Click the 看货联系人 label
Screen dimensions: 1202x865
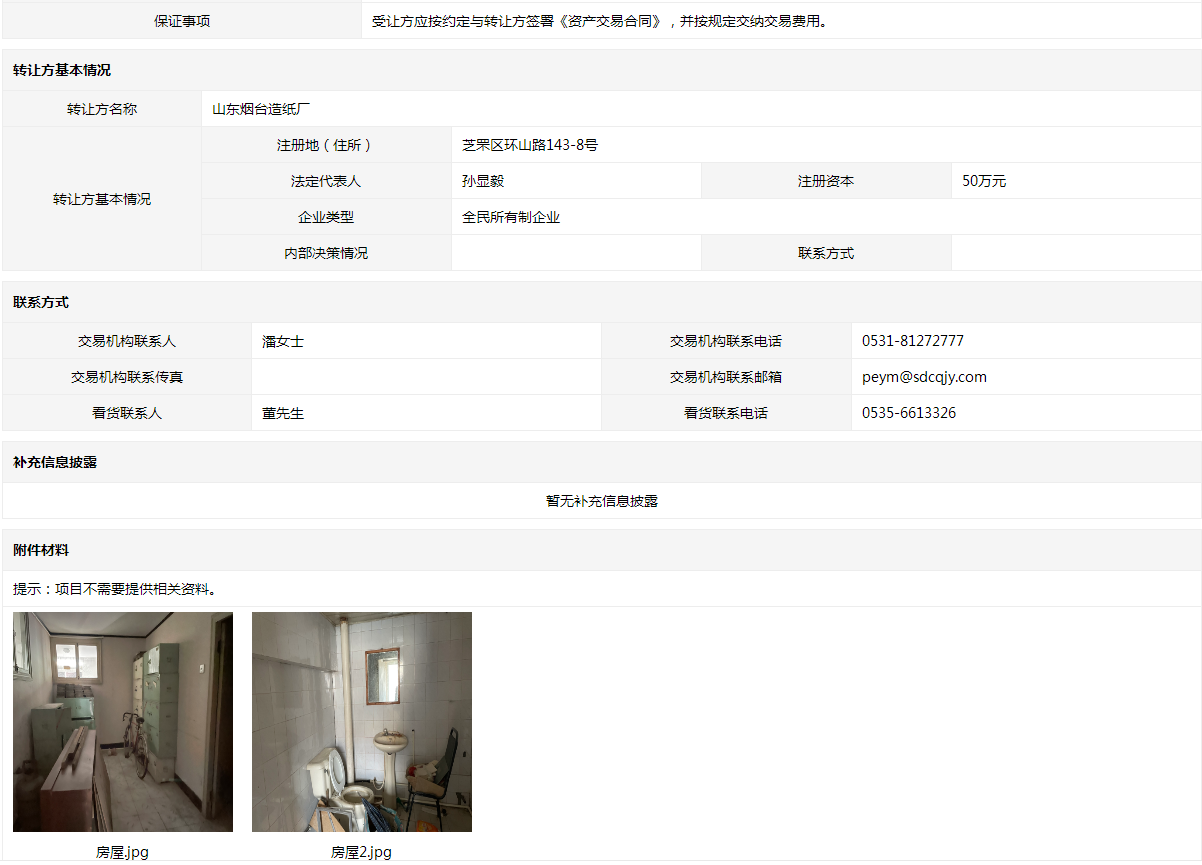point(127,413)
